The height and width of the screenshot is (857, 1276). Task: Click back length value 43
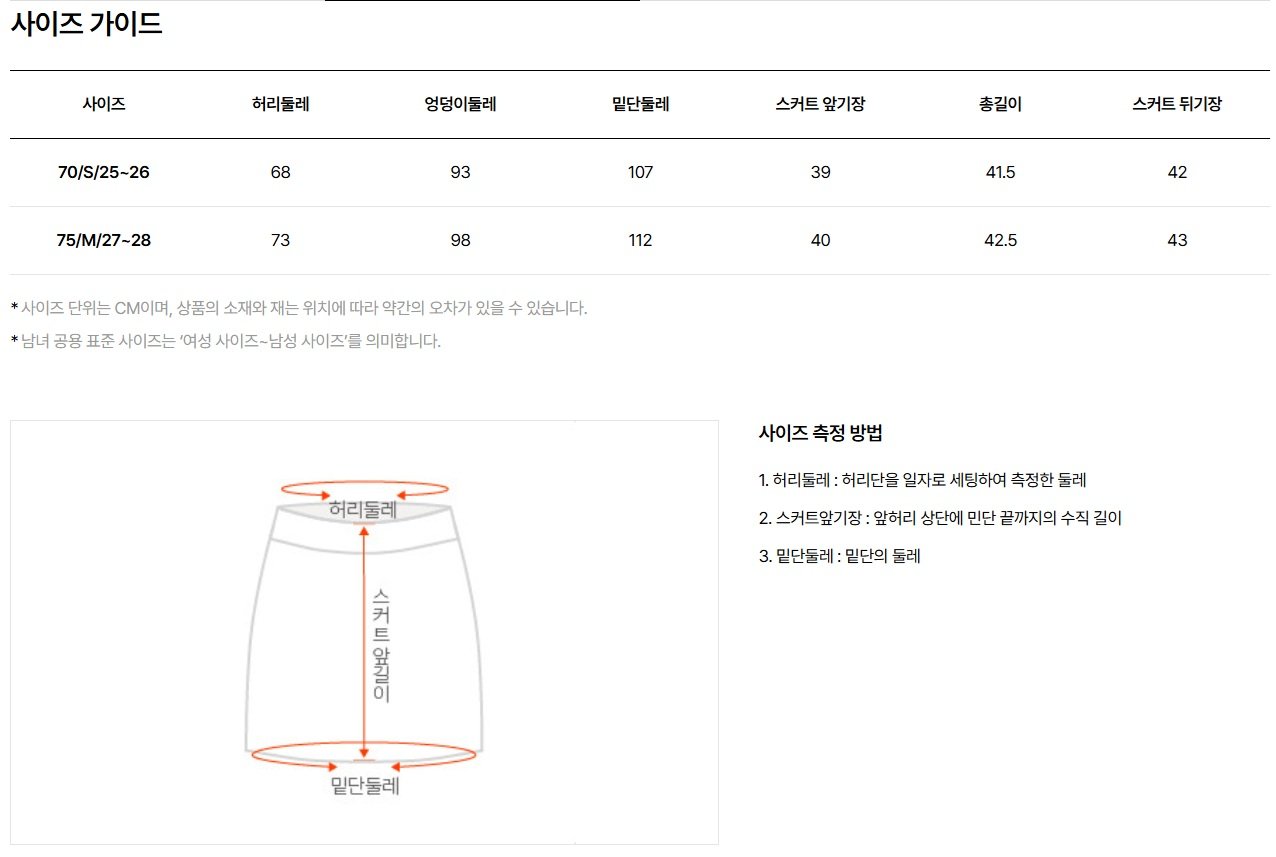coord(1177,240)
